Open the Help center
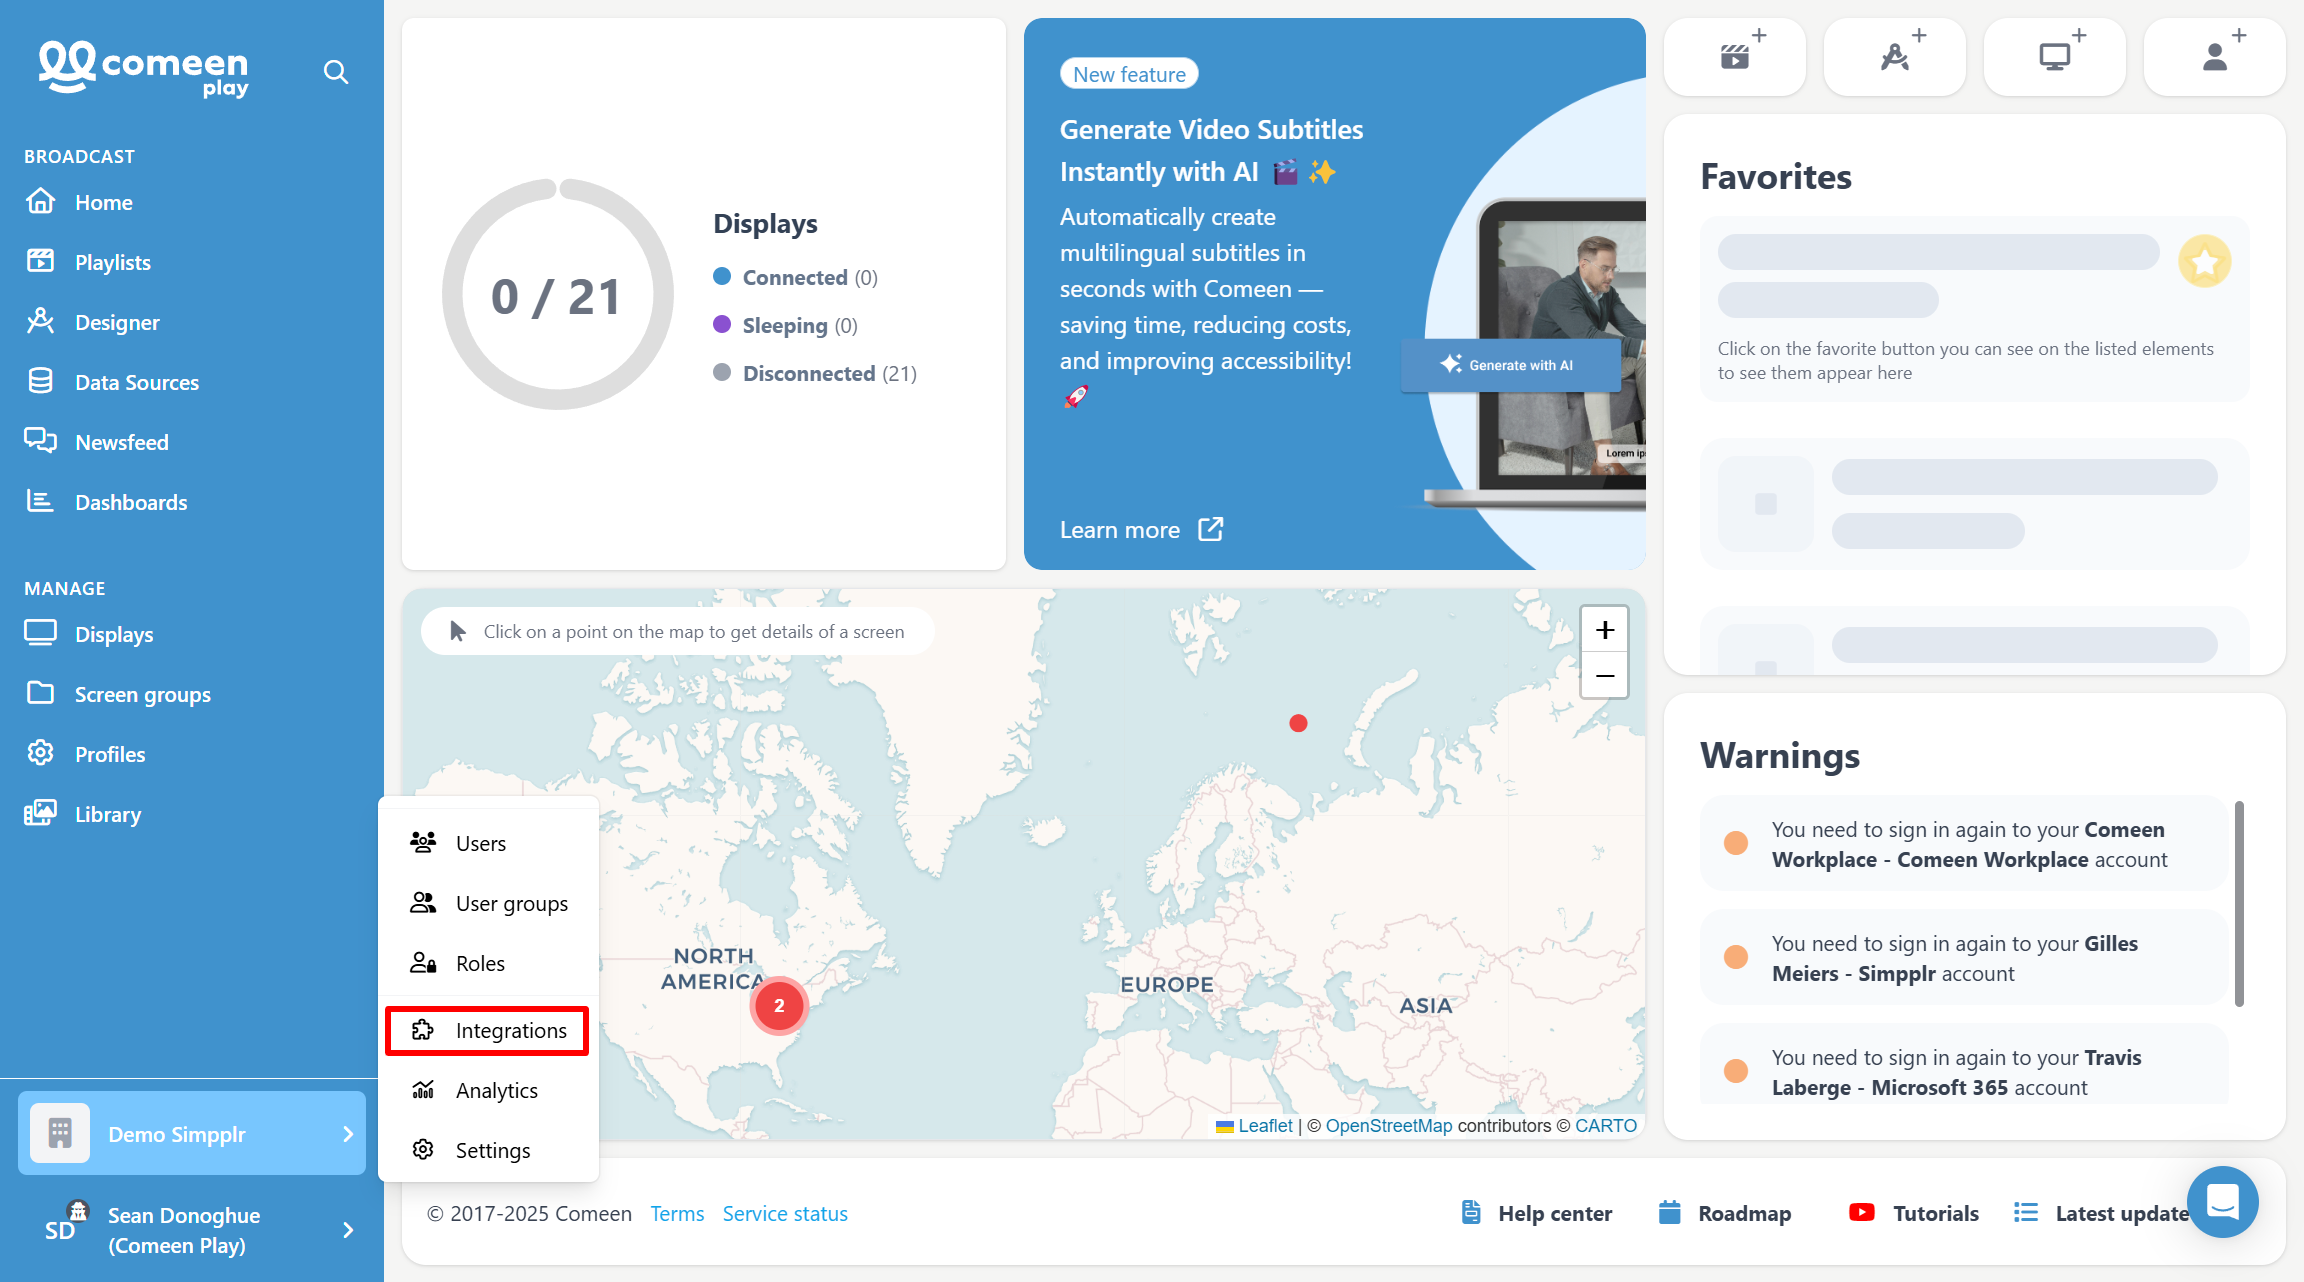 tap(1537, 1213)
